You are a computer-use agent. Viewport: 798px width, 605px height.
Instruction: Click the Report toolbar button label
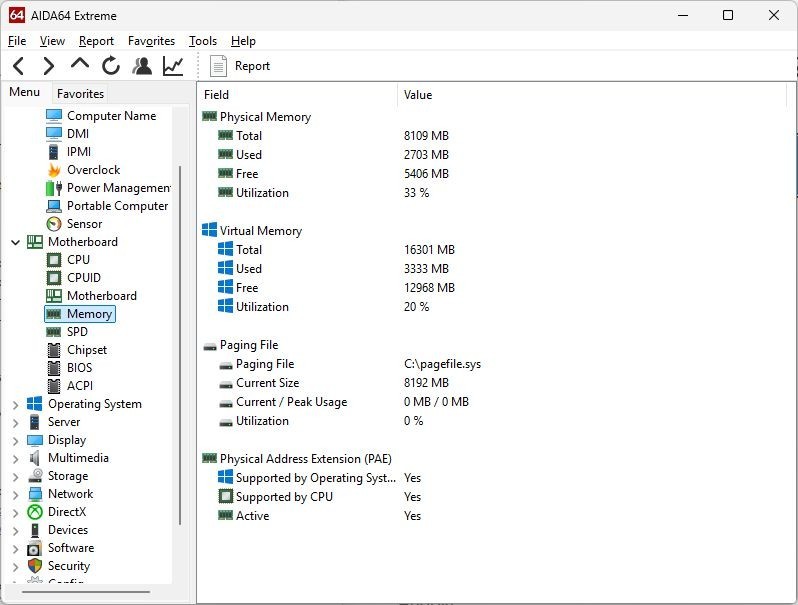tap(252, 66)
